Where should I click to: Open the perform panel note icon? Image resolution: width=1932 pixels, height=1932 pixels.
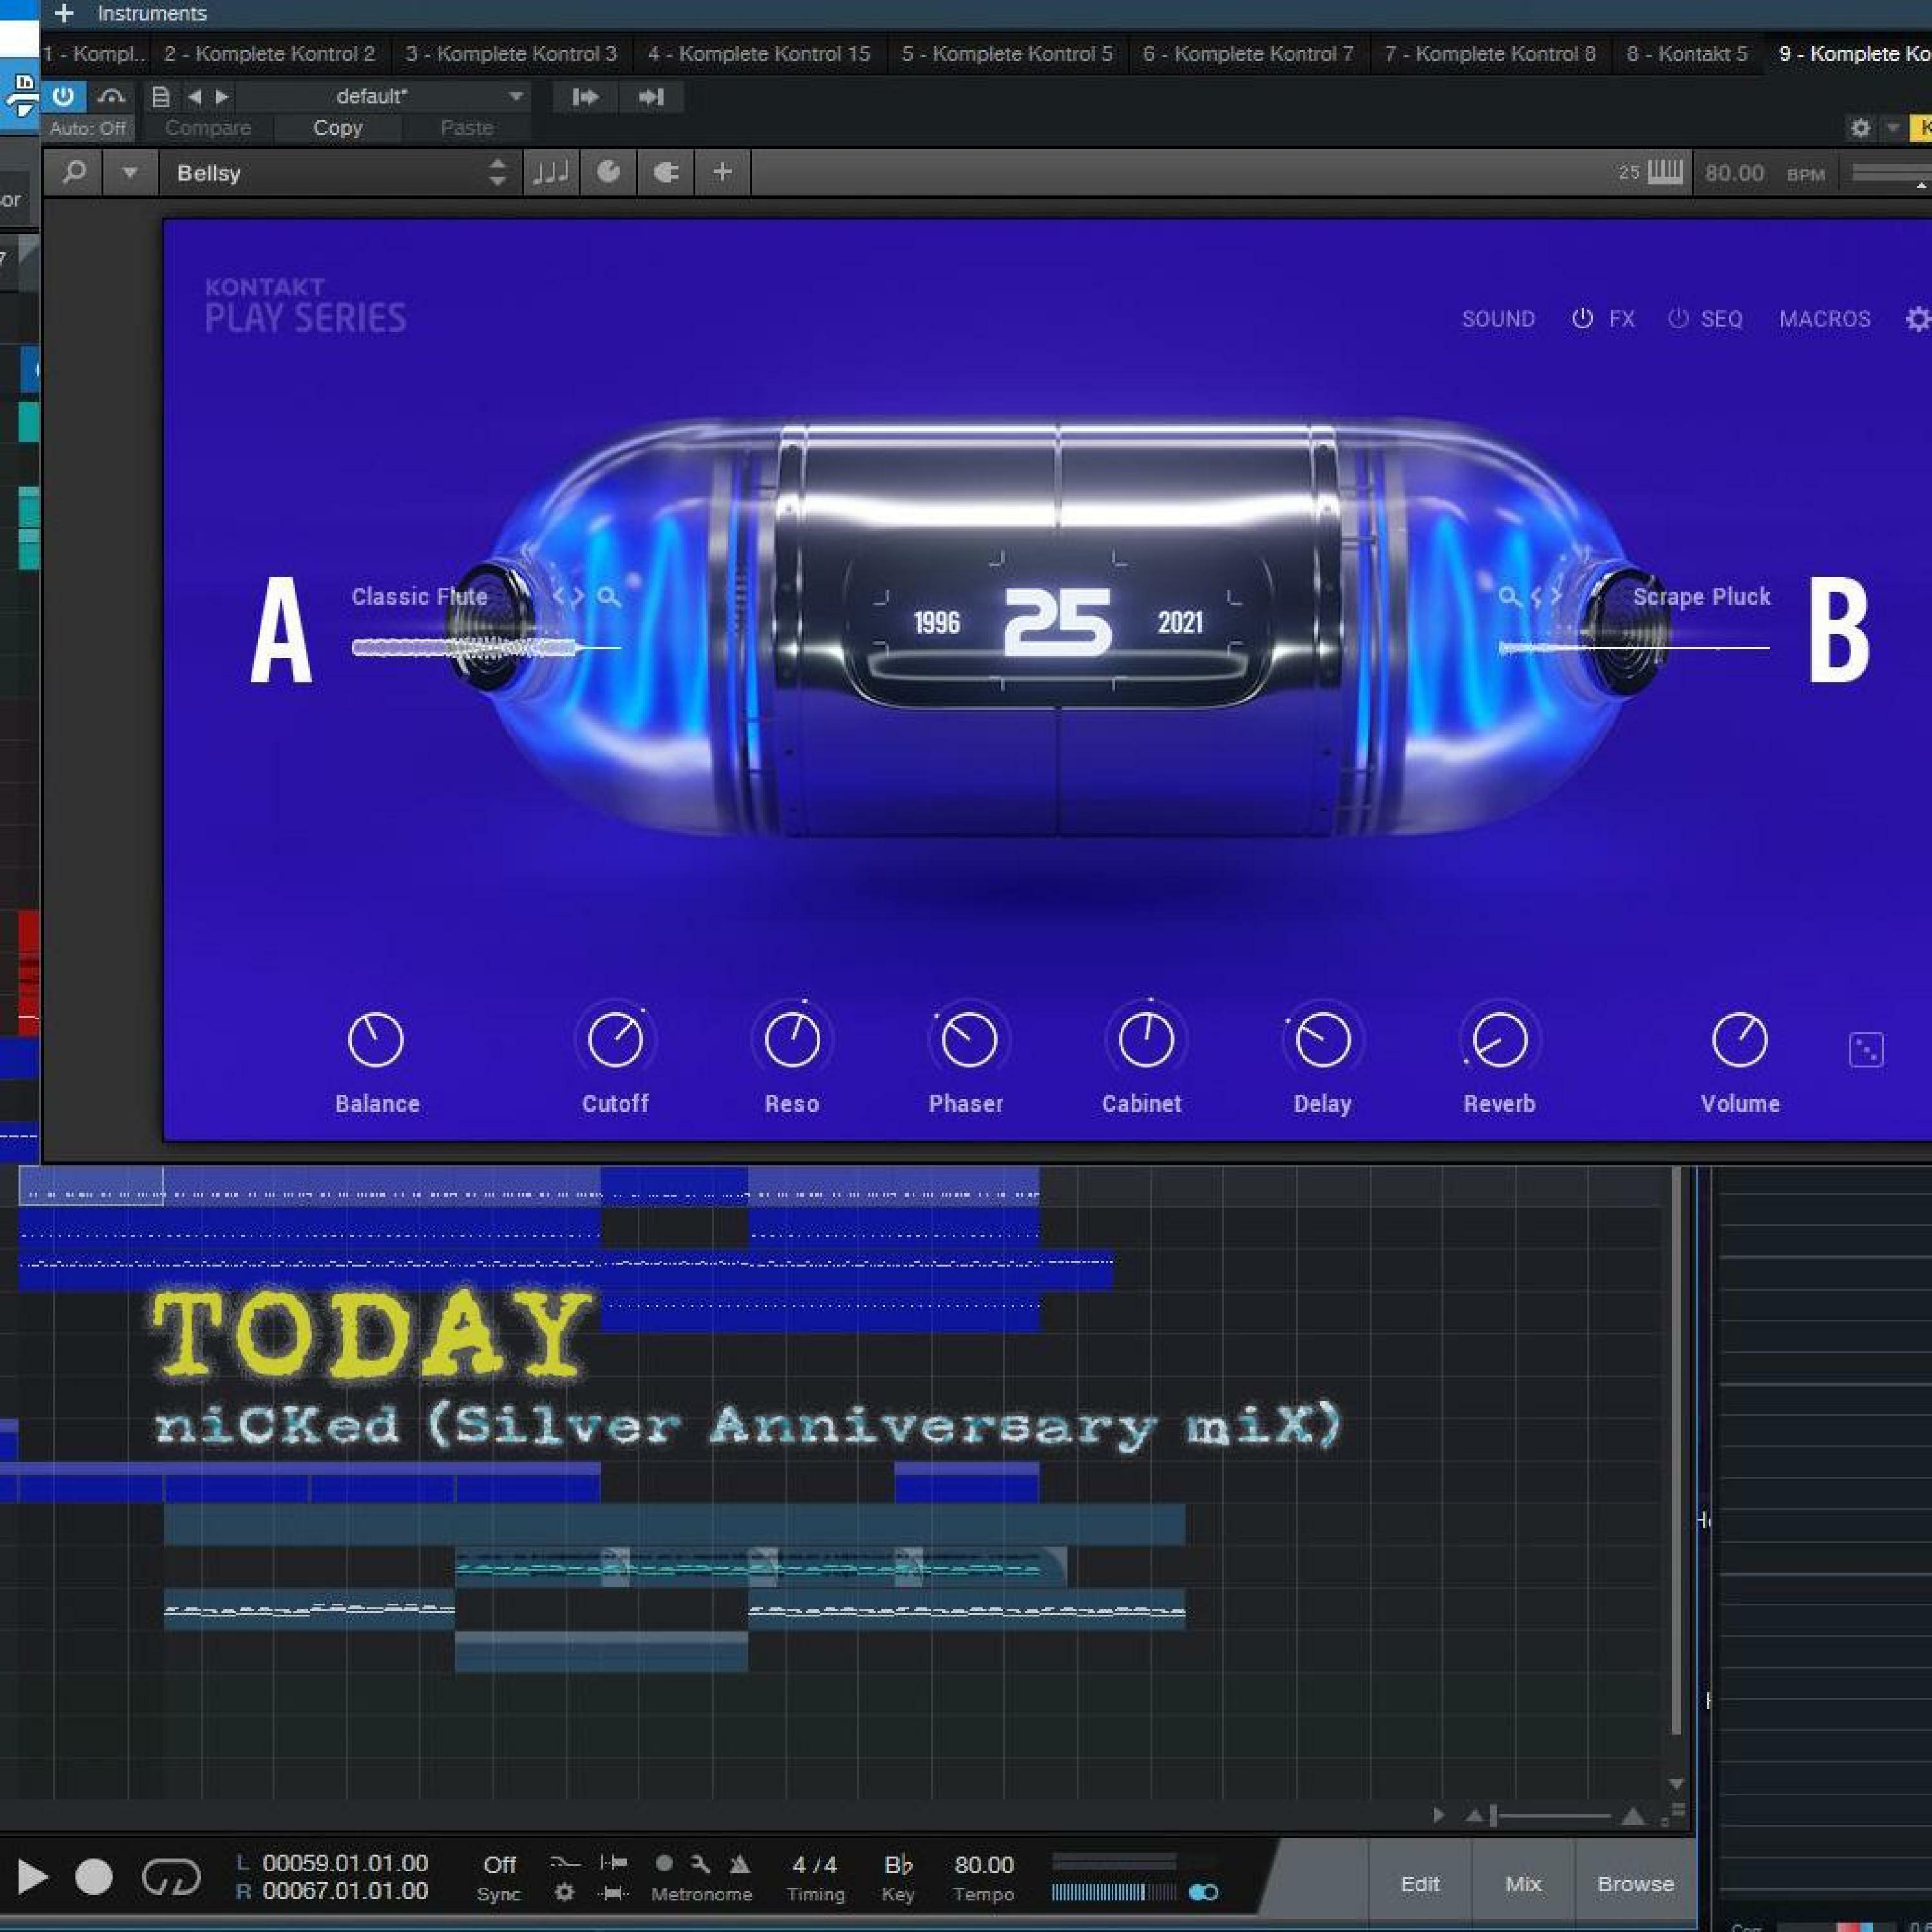(551, 173)
